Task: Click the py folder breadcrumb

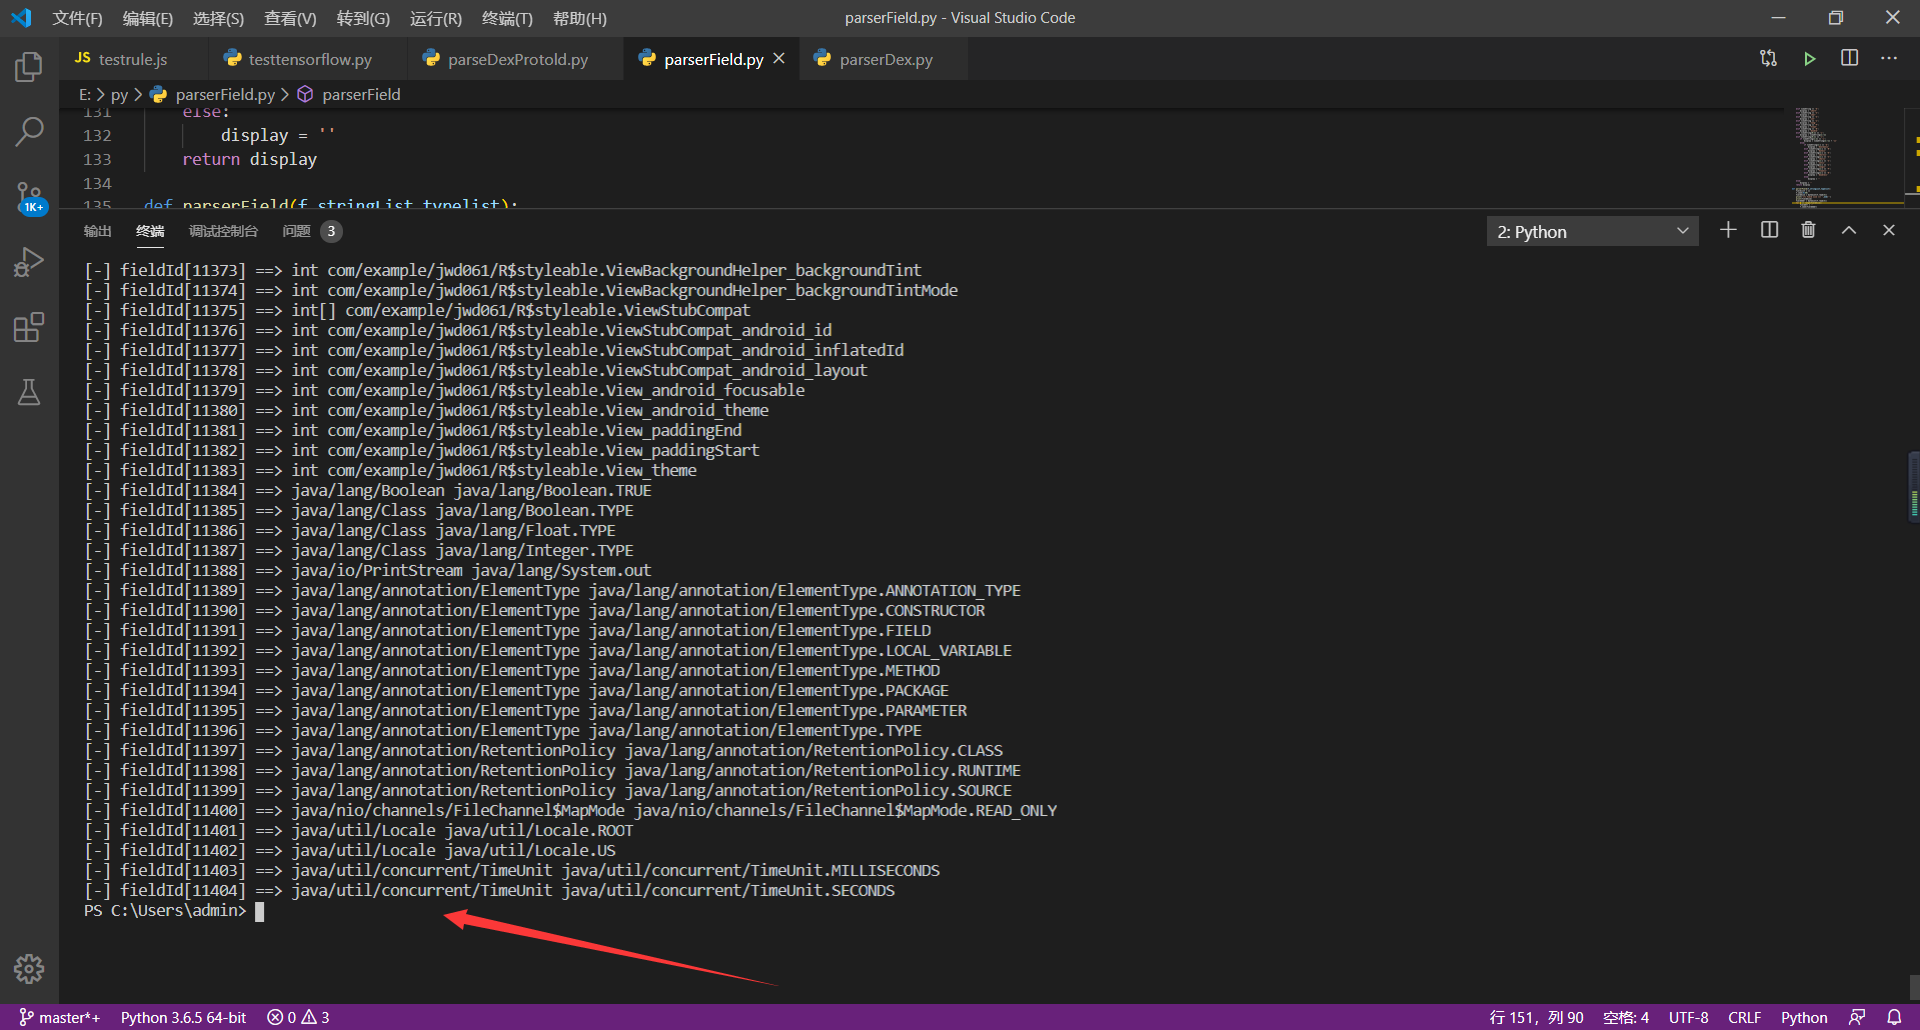Action: 119,94
